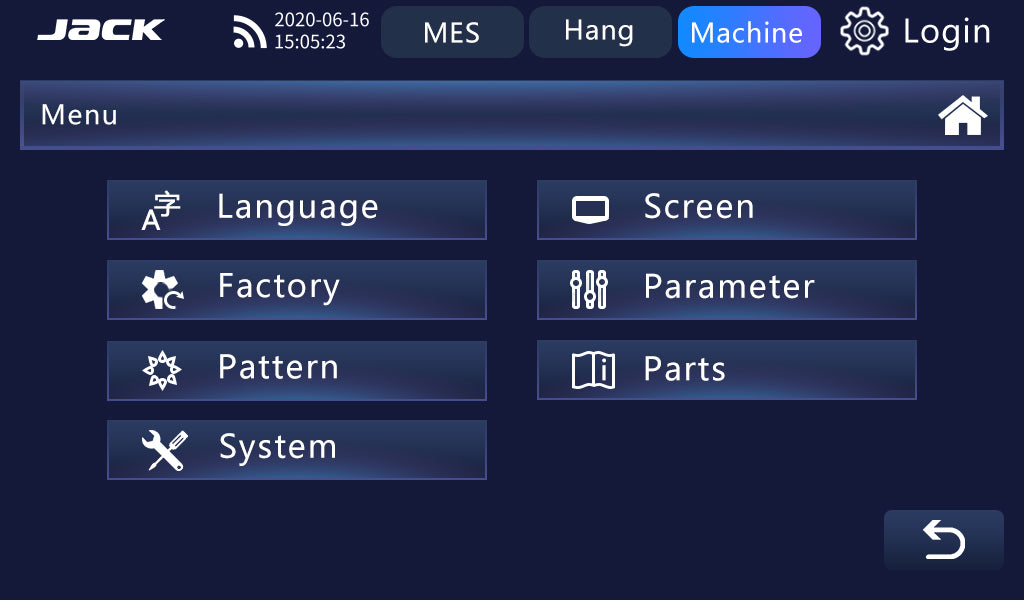Viewport: 1024px width, 600px height.
Task: Click the translate icon beside Language
Action: (161, 211)
